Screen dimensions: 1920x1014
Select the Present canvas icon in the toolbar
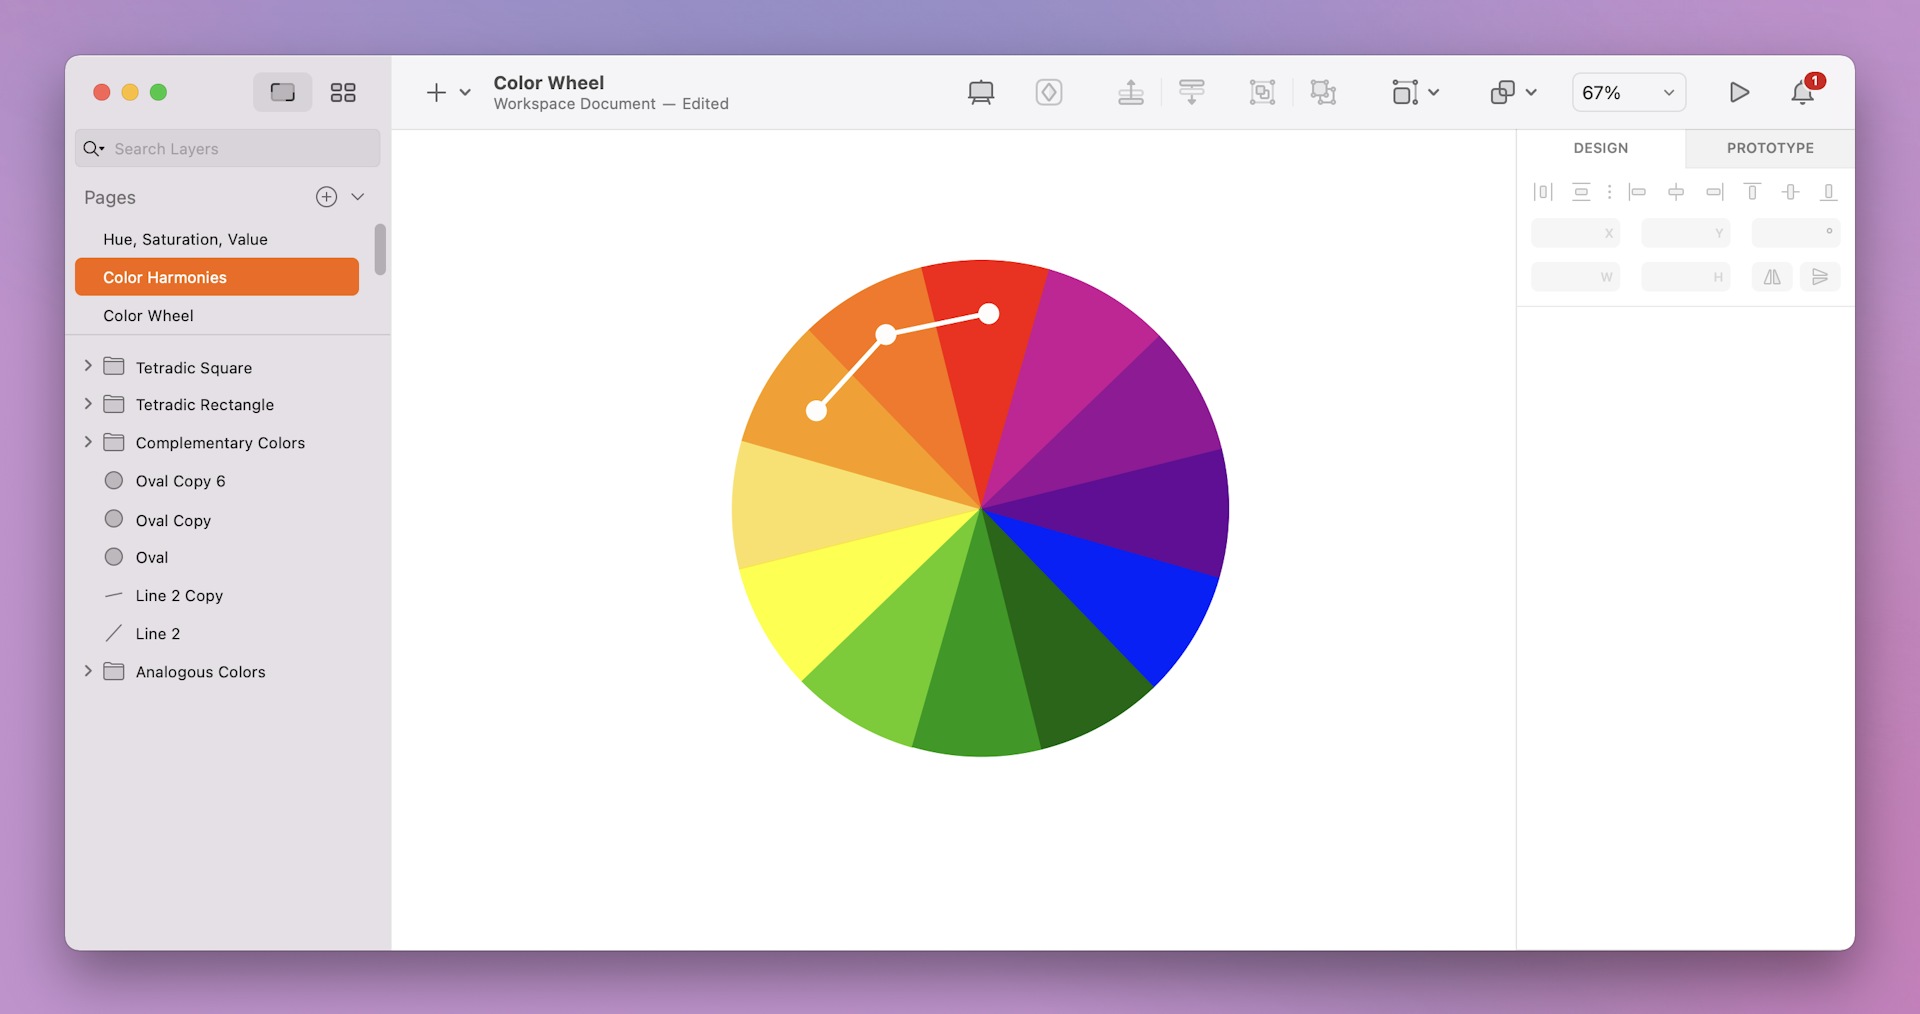tap(980, 92)
